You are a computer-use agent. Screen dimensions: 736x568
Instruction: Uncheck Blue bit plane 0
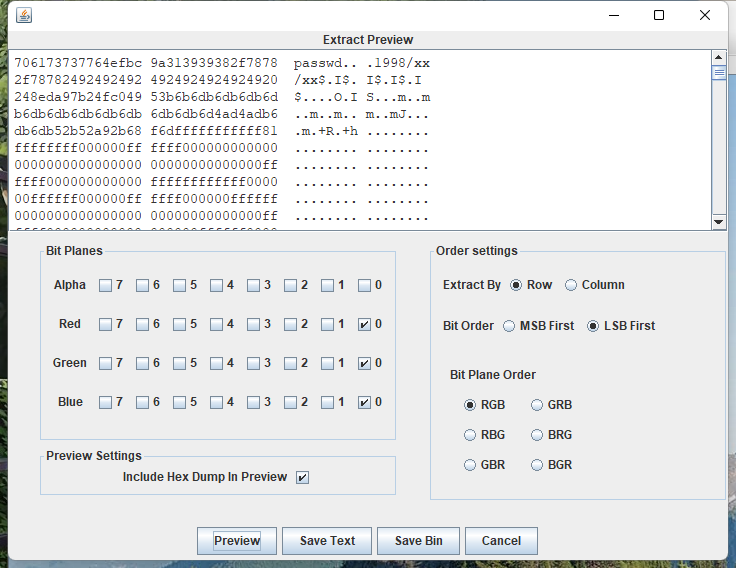[x=365, y=402]
